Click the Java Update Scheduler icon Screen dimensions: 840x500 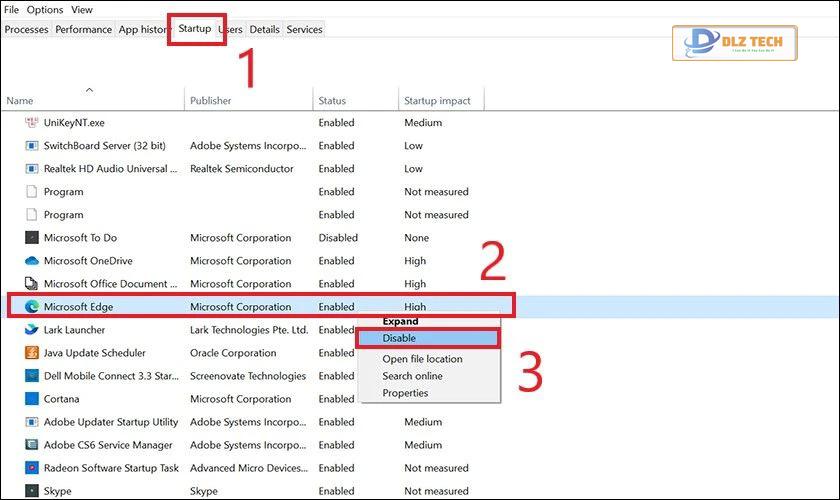pos(32,353)
